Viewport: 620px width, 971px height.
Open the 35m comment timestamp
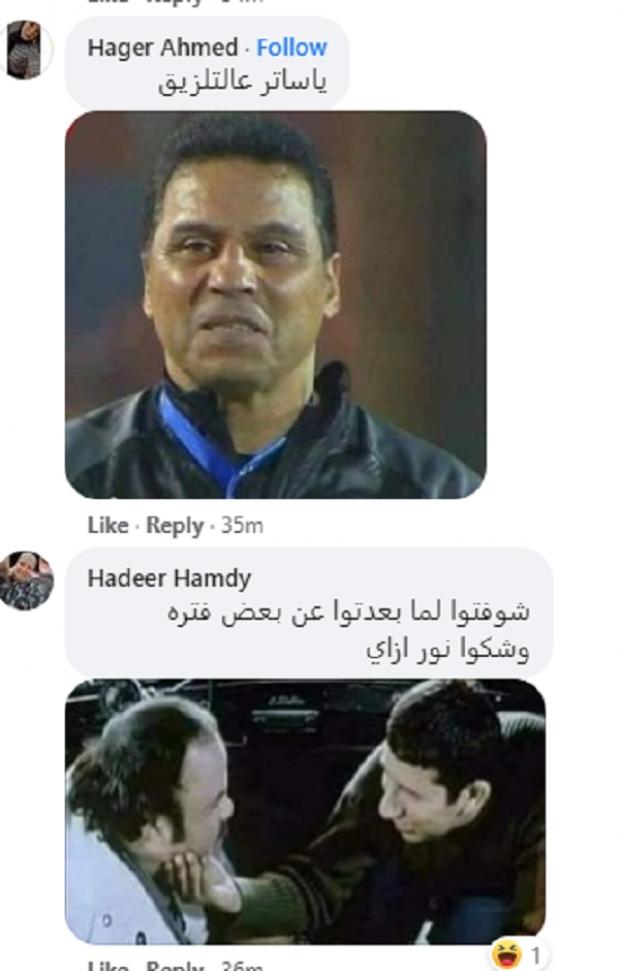(242, 525)
